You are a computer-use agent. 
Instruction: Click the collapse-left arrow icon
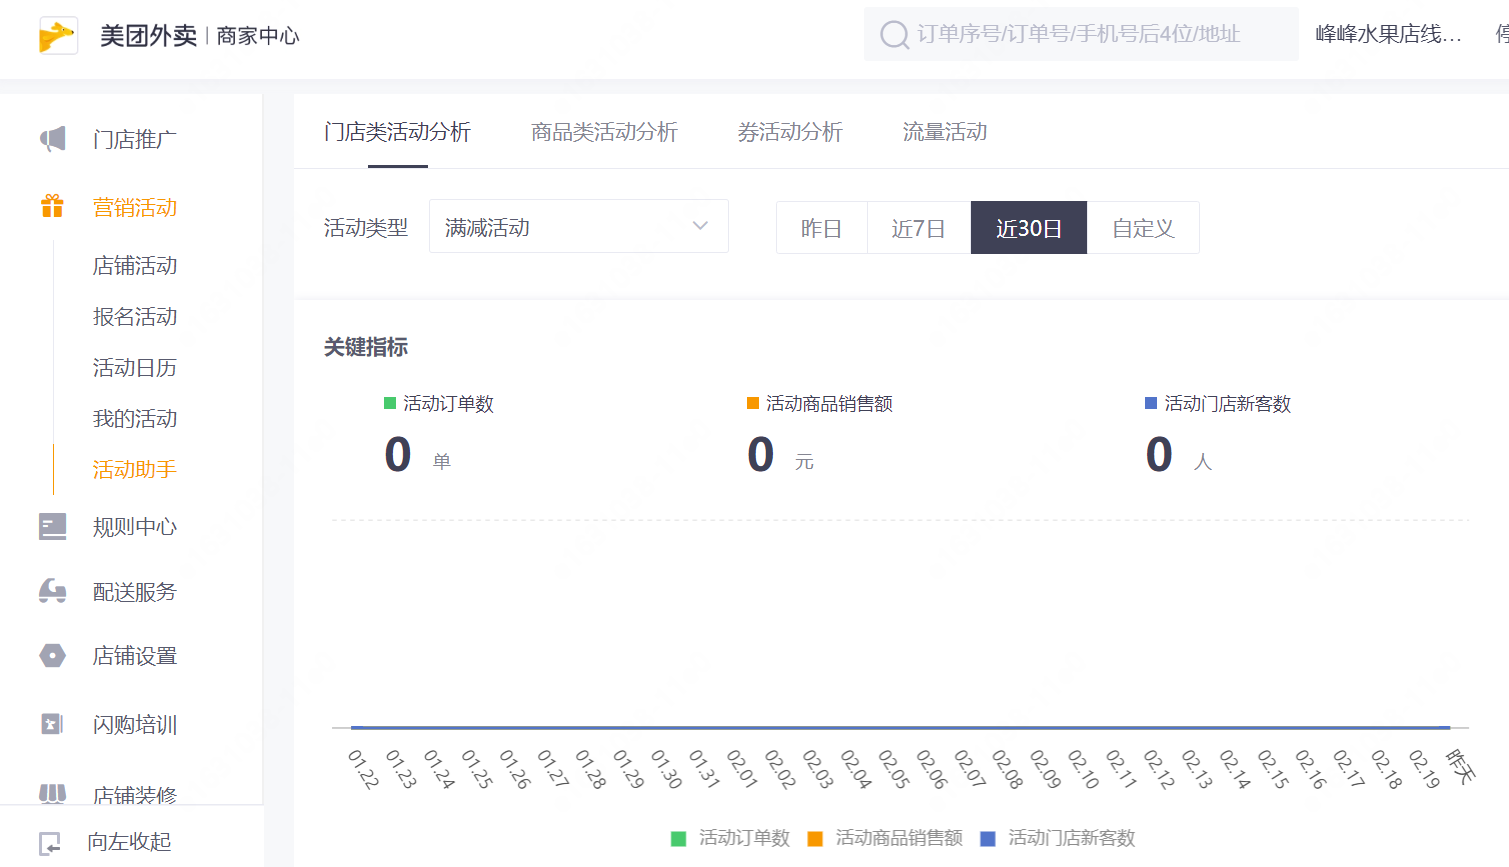coord(50,842)
